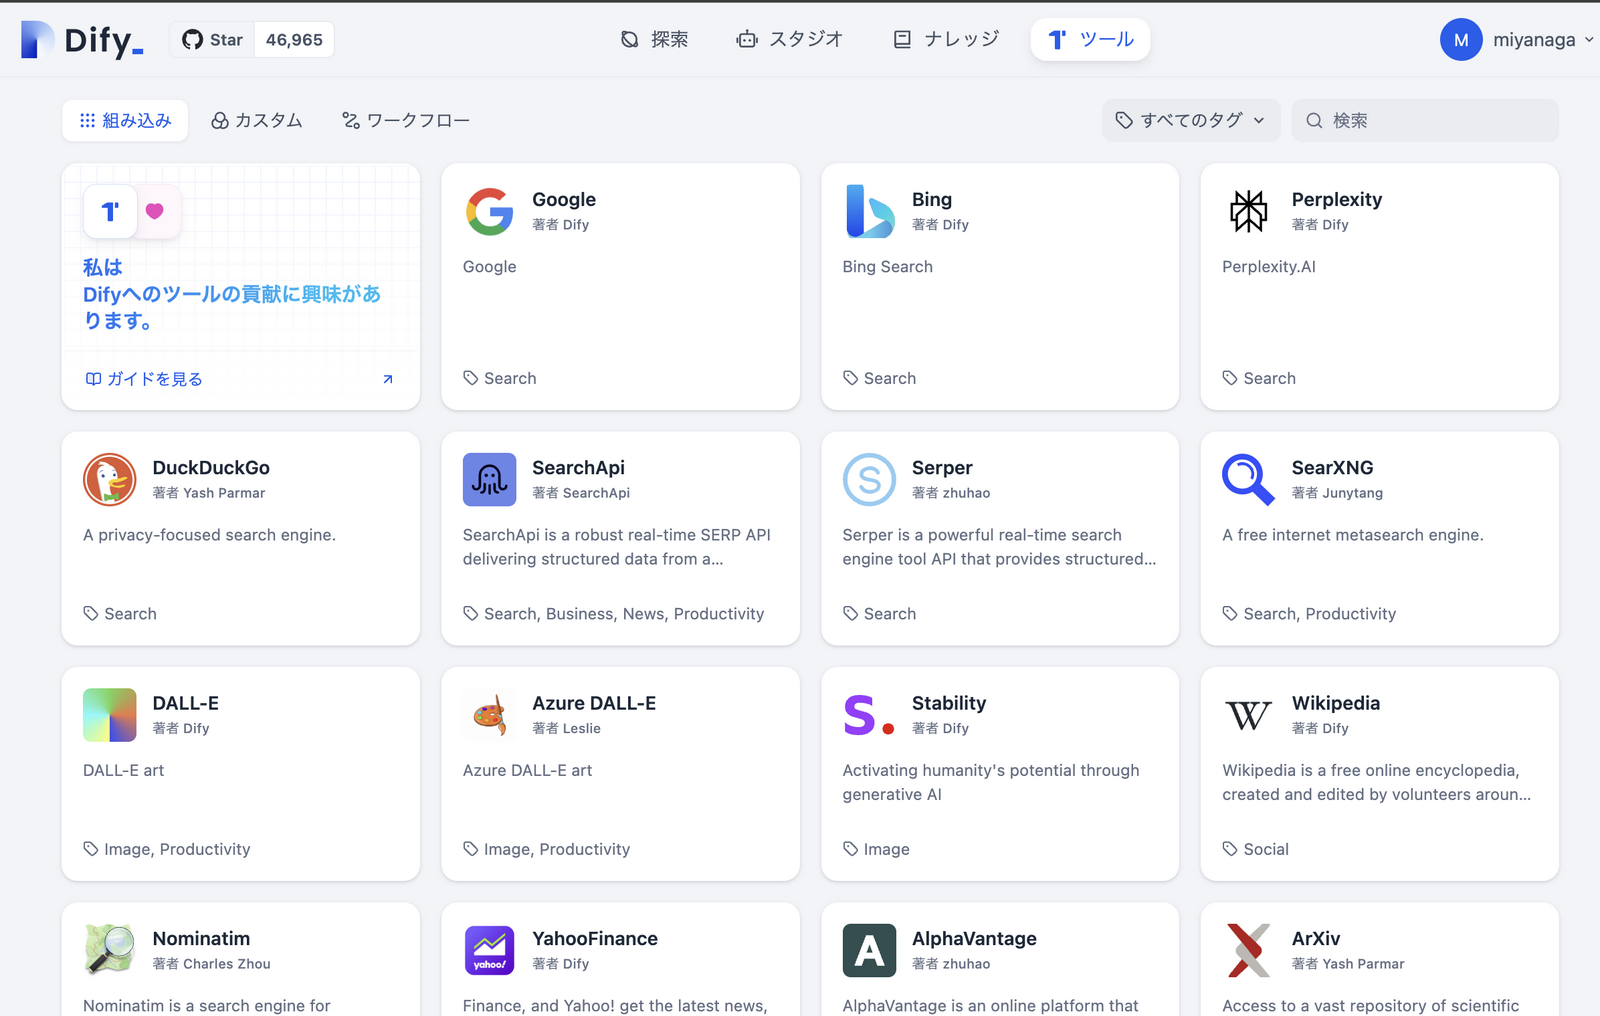The image size is (1600, 1016).
Task: Click the Google logo icon
Action: coord(490,212)
